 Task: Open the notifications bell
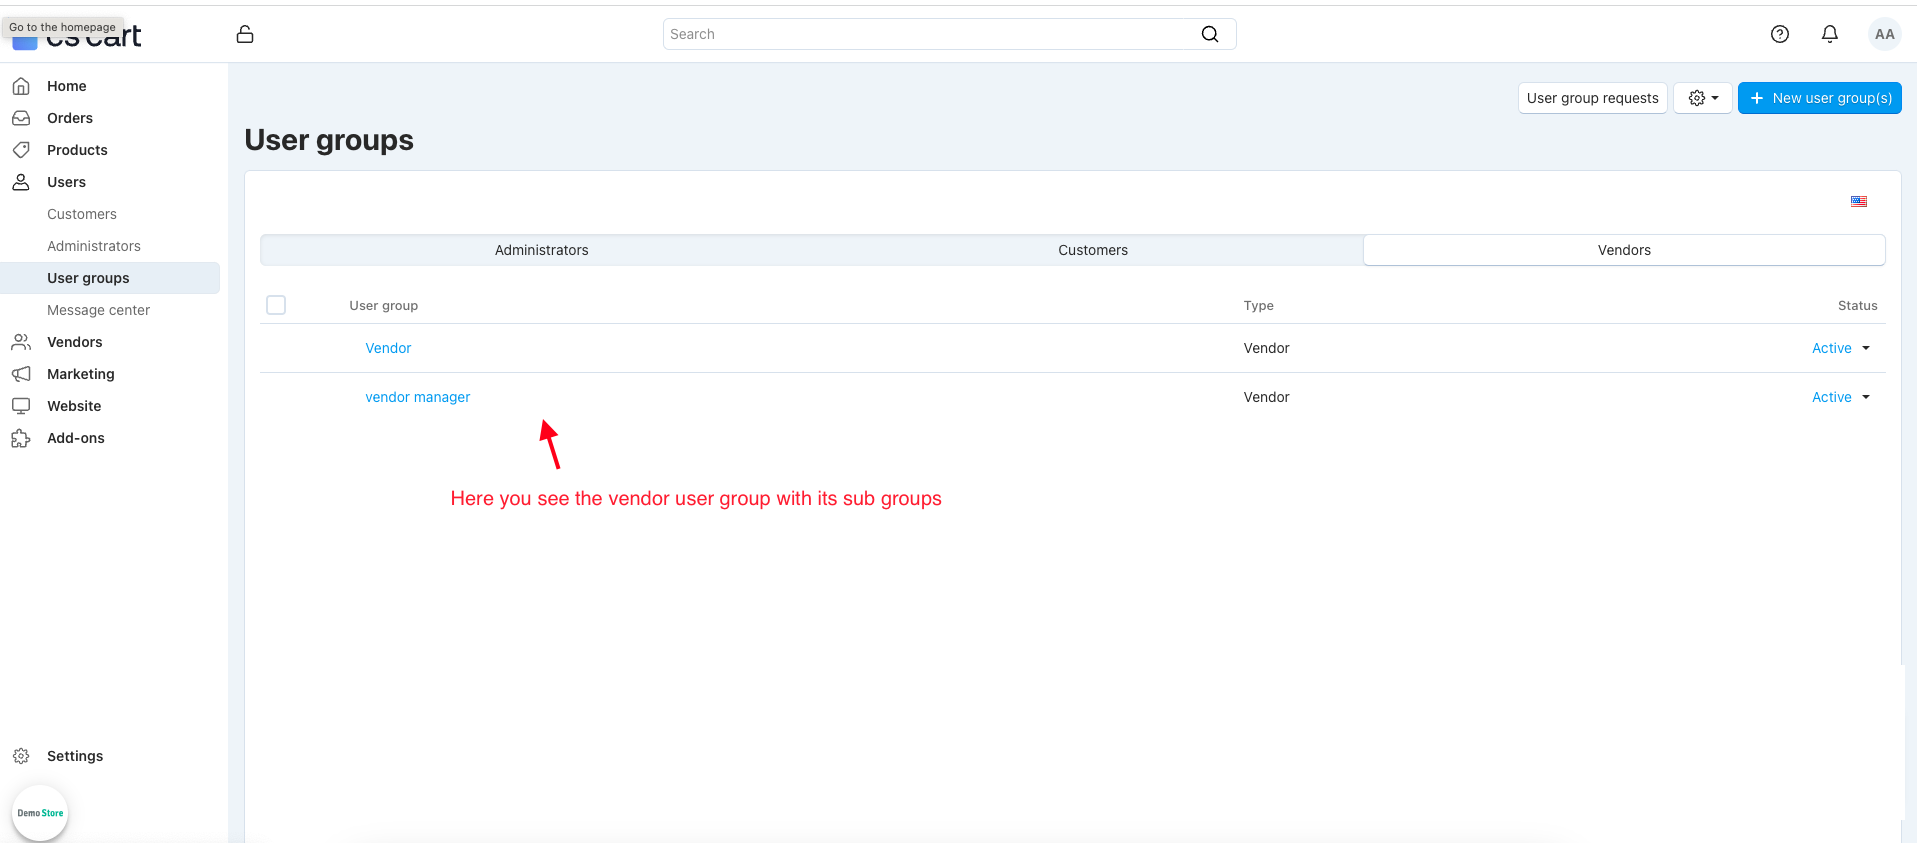[1829, 34]
